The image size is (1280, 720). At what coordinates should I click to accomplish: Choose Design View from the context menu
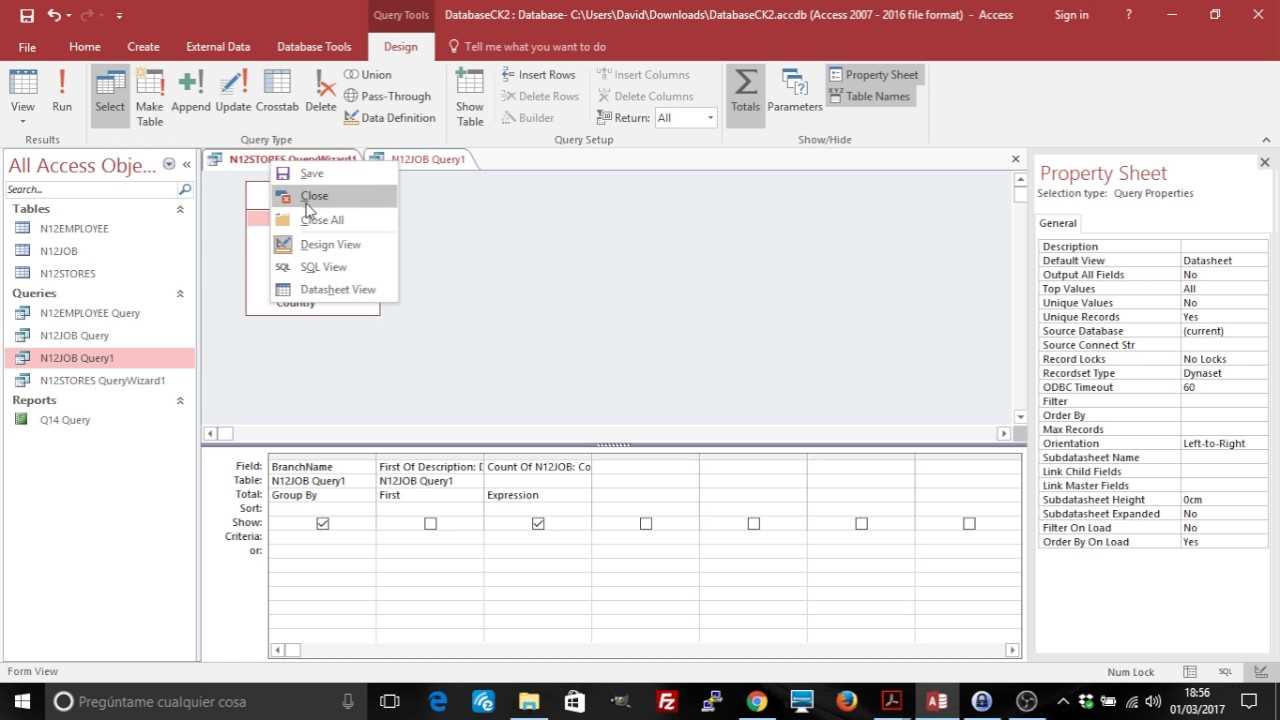(x=334, y=244)
